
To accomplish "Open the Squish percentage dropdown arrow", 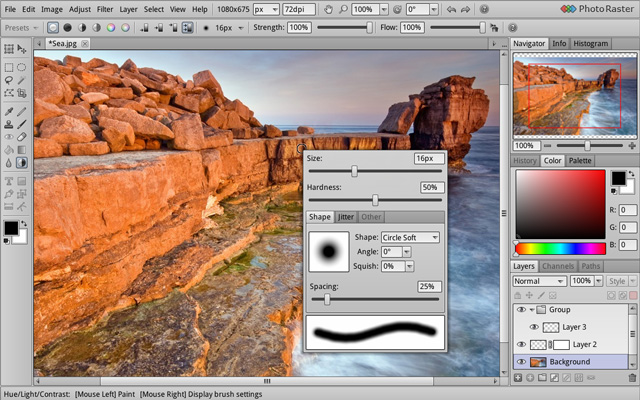I will pos(409,266).
